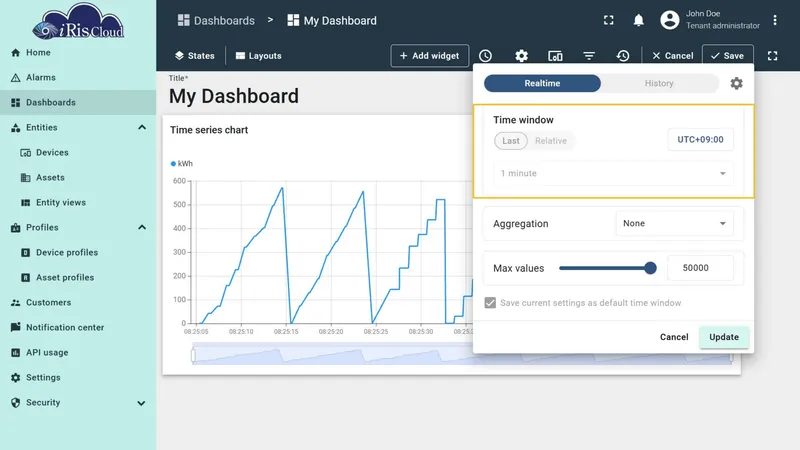Image resolution: width=800 pixels, height=450 pixels.
Task: Click the chart range navigator bar
Action: [x=462, y=355]
